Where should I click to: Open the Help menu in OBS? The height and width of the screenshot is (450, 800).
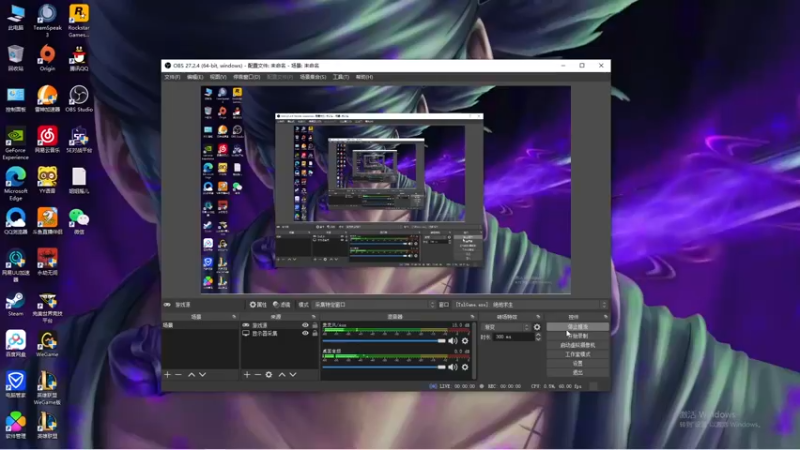[364, 77]
